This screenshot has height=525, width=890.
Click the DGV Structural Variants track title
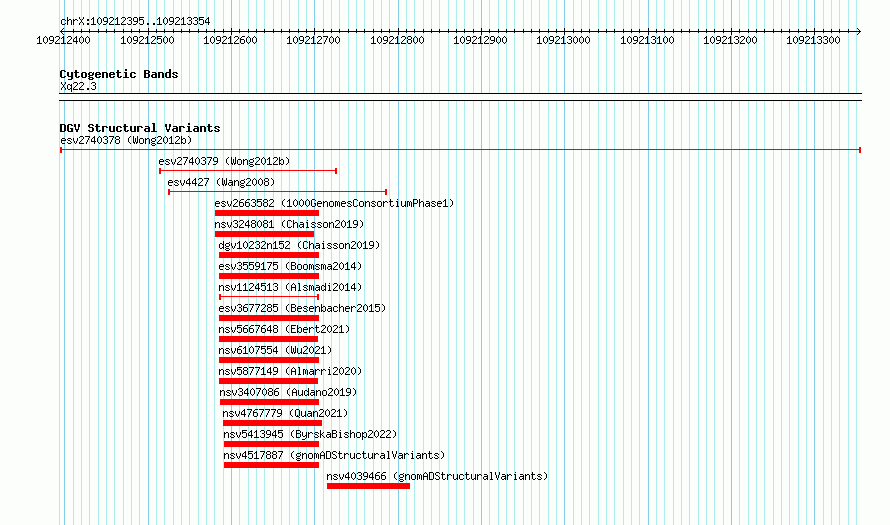pos(140,128)
